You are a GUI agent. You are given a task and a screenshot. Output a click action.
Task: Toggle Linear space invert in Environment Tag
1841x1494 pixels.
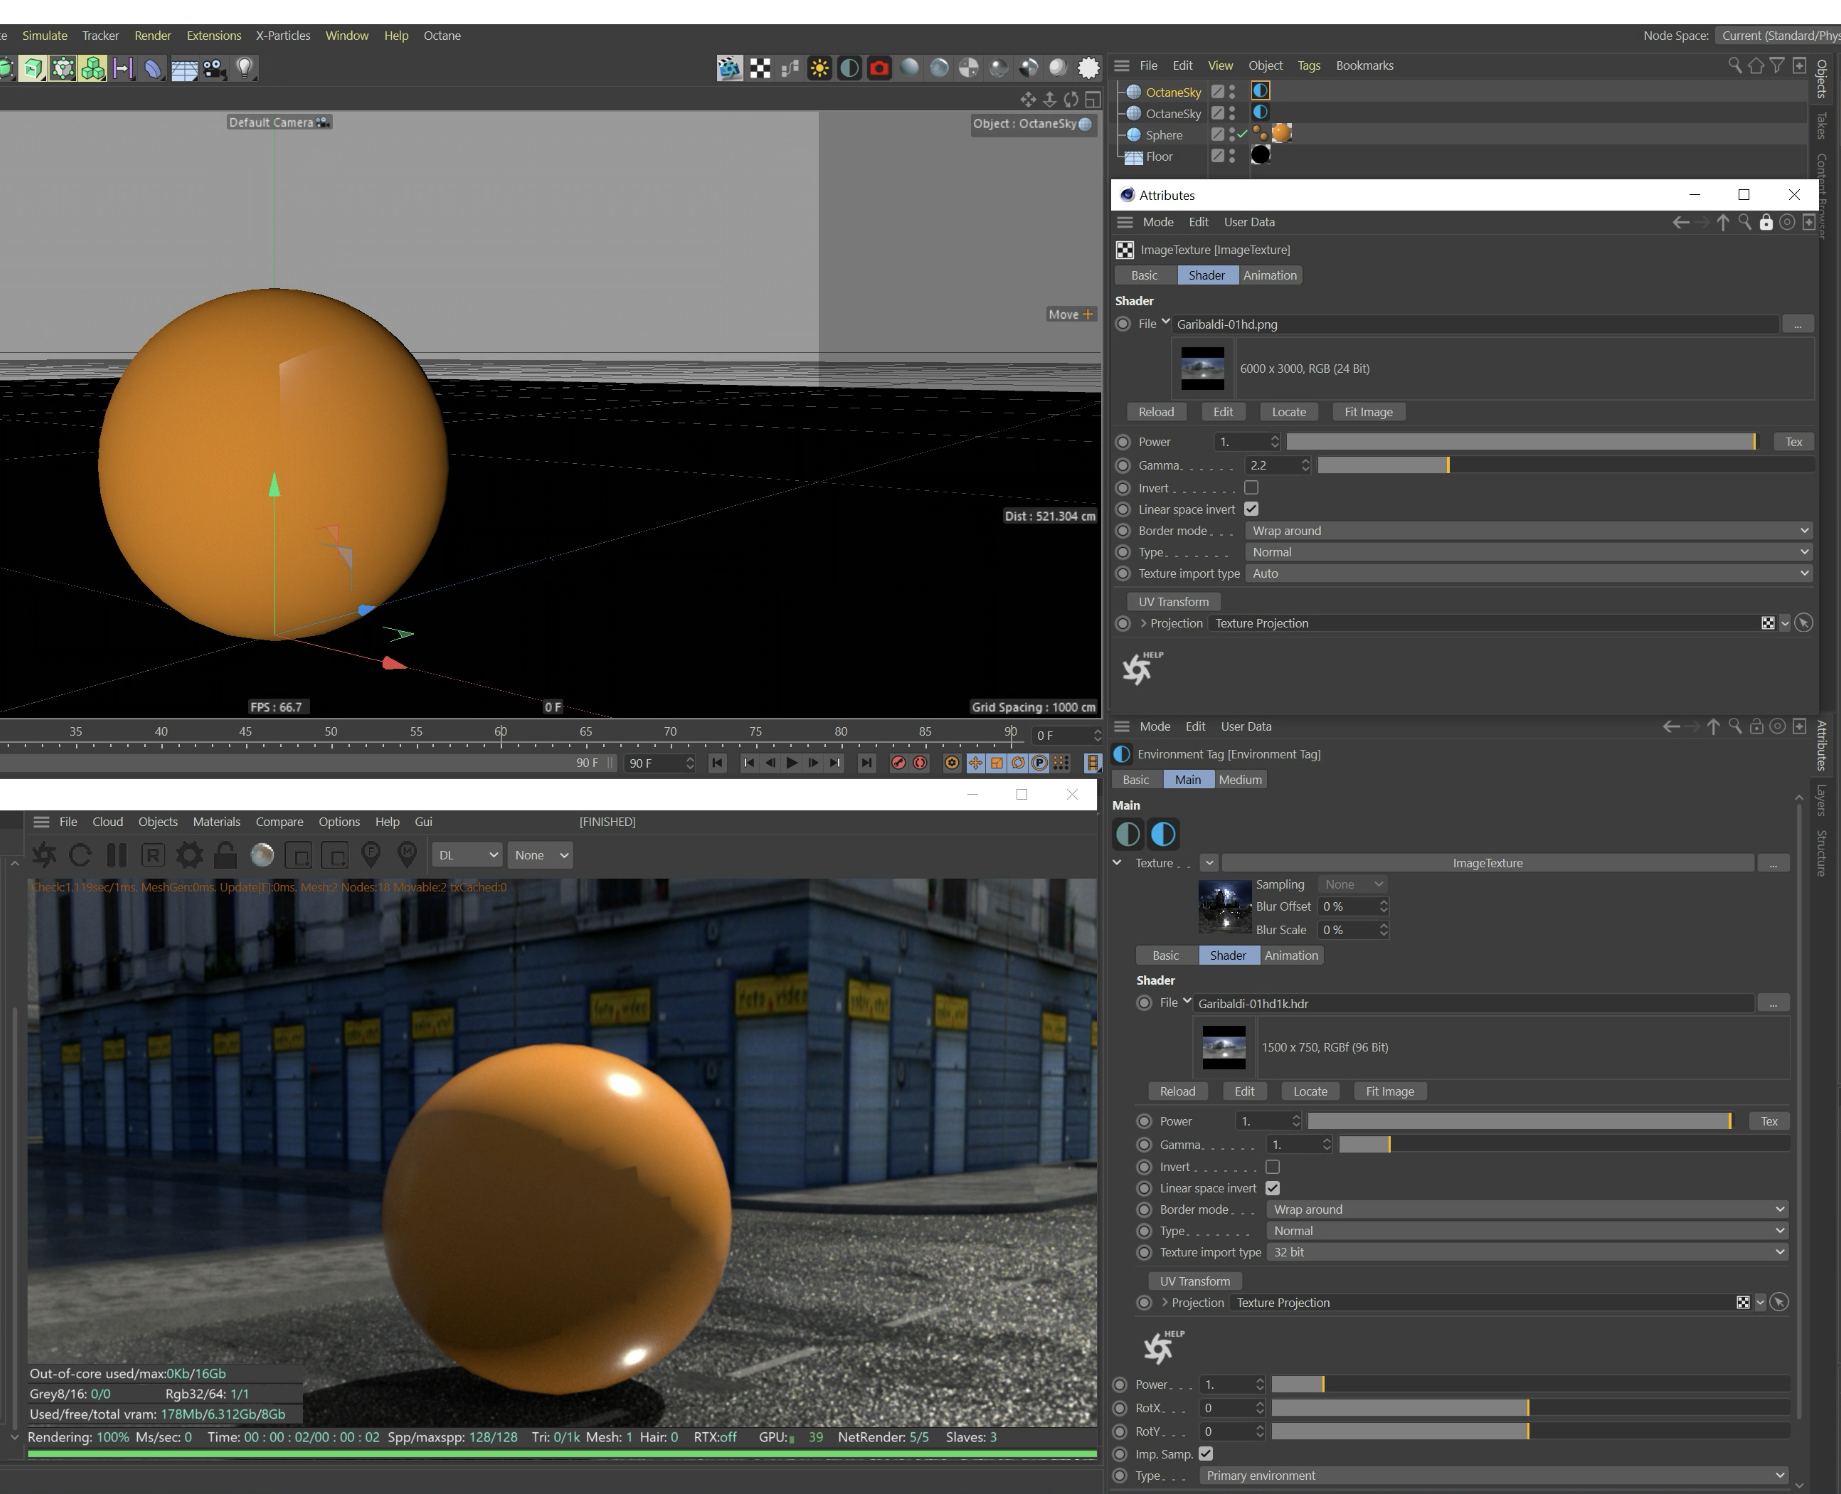[1273, 1188]
